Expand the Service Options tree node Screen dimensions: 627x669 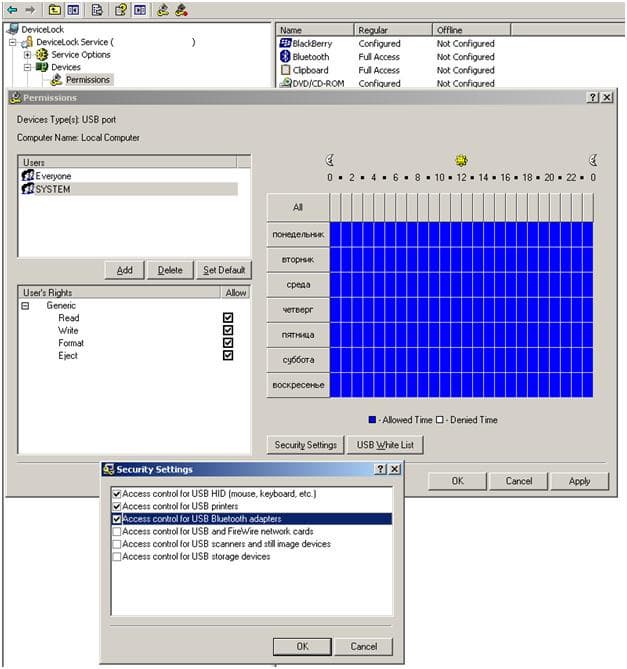(27, 55)
